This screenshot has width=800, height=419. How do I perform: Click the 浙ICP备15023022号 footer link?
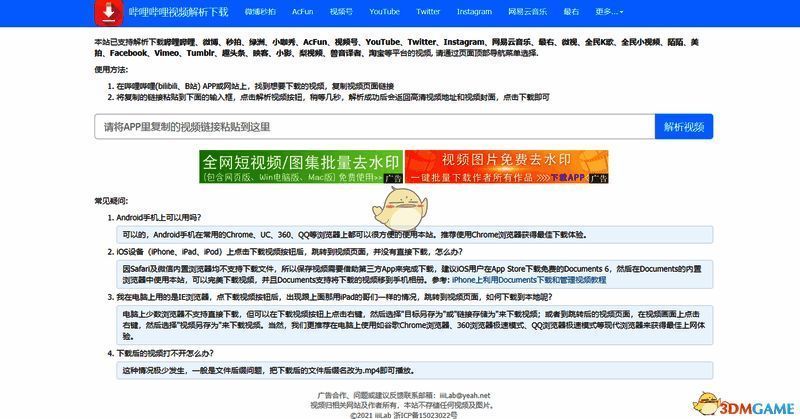click(430, 413)
